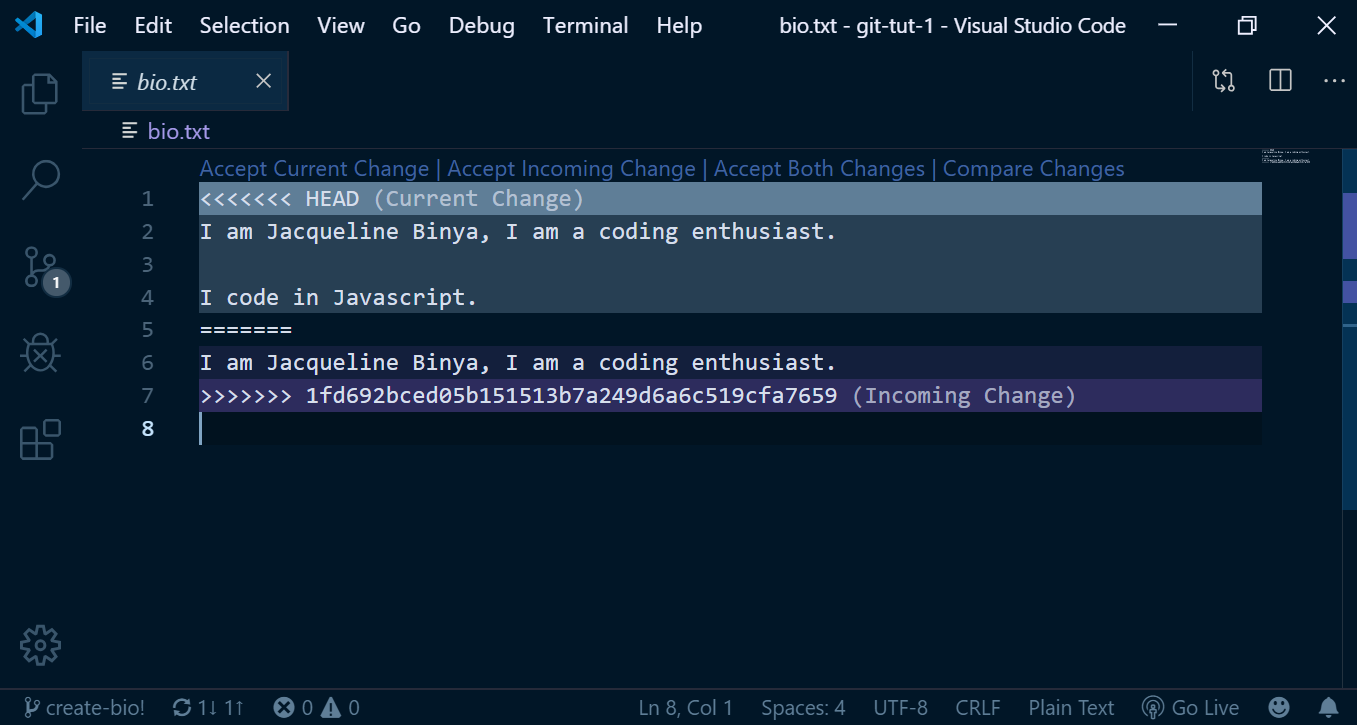Viewport: 1357px width, 725px height.
Task: Select the bio.txt editor tab
Action: [186, 82]
